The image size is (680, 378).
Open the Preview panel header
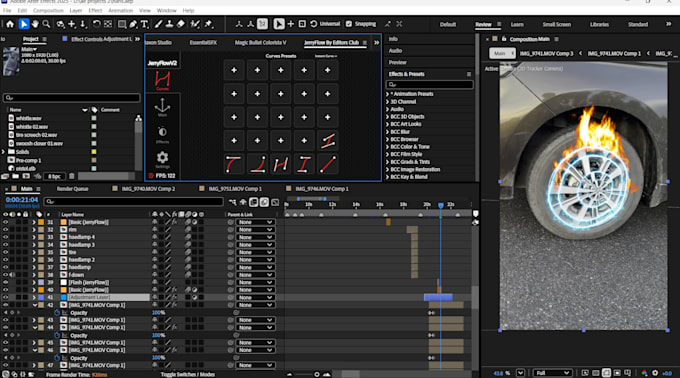click(x=397, y=62)
